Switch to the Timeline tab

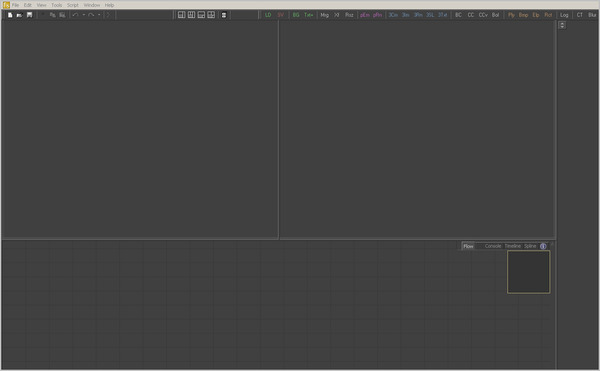(x=513, y=246)
